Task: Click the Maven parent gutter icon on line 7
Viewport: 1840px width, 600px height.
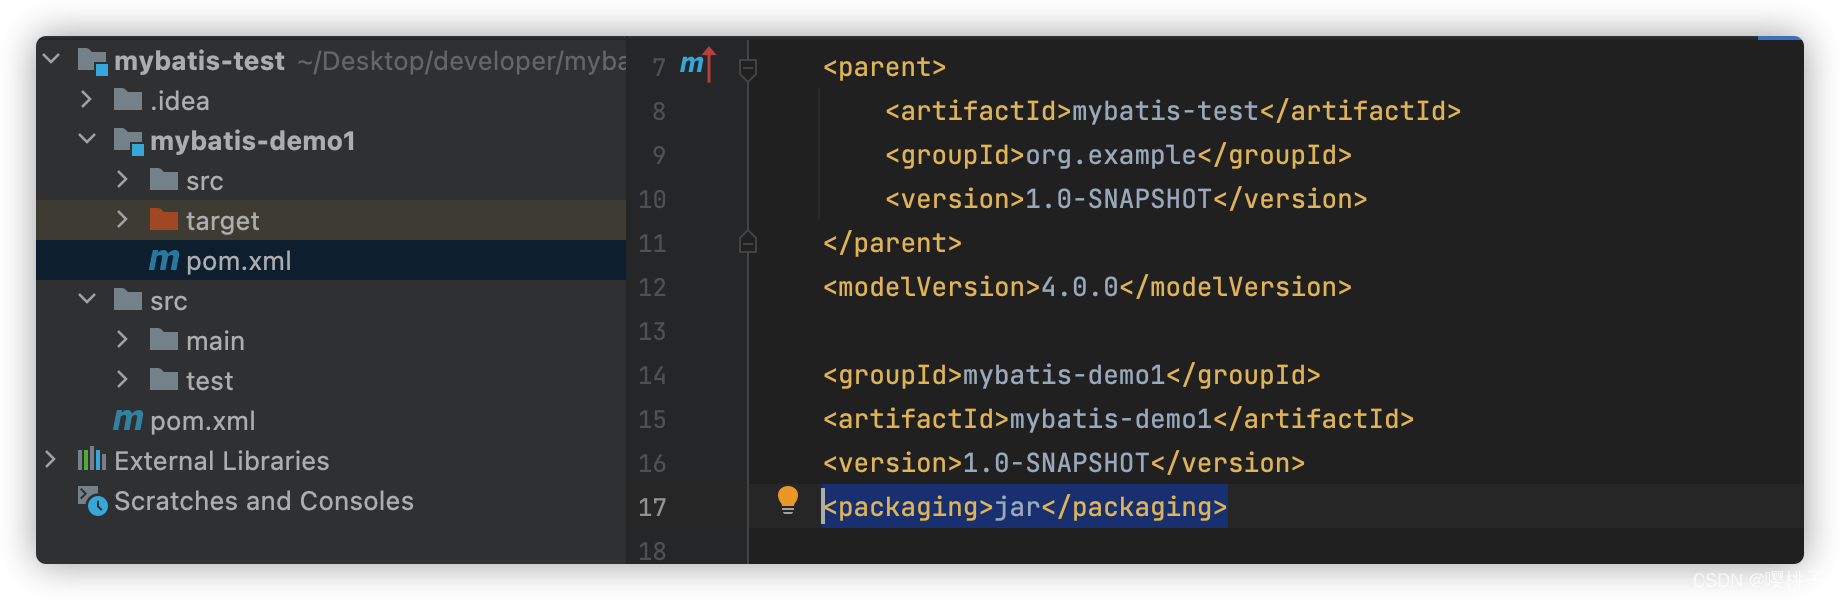Action: tap(697, 64)
